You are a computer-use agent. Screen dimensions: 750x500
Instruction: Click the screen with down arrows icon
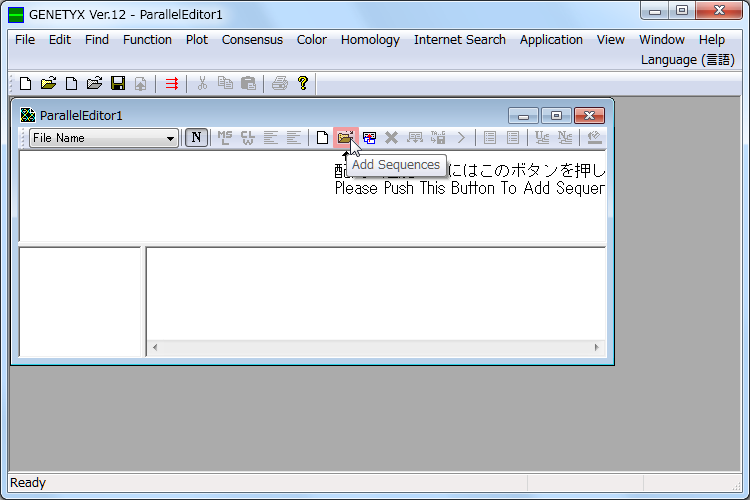pyautogui.click(x=415, y=138)
